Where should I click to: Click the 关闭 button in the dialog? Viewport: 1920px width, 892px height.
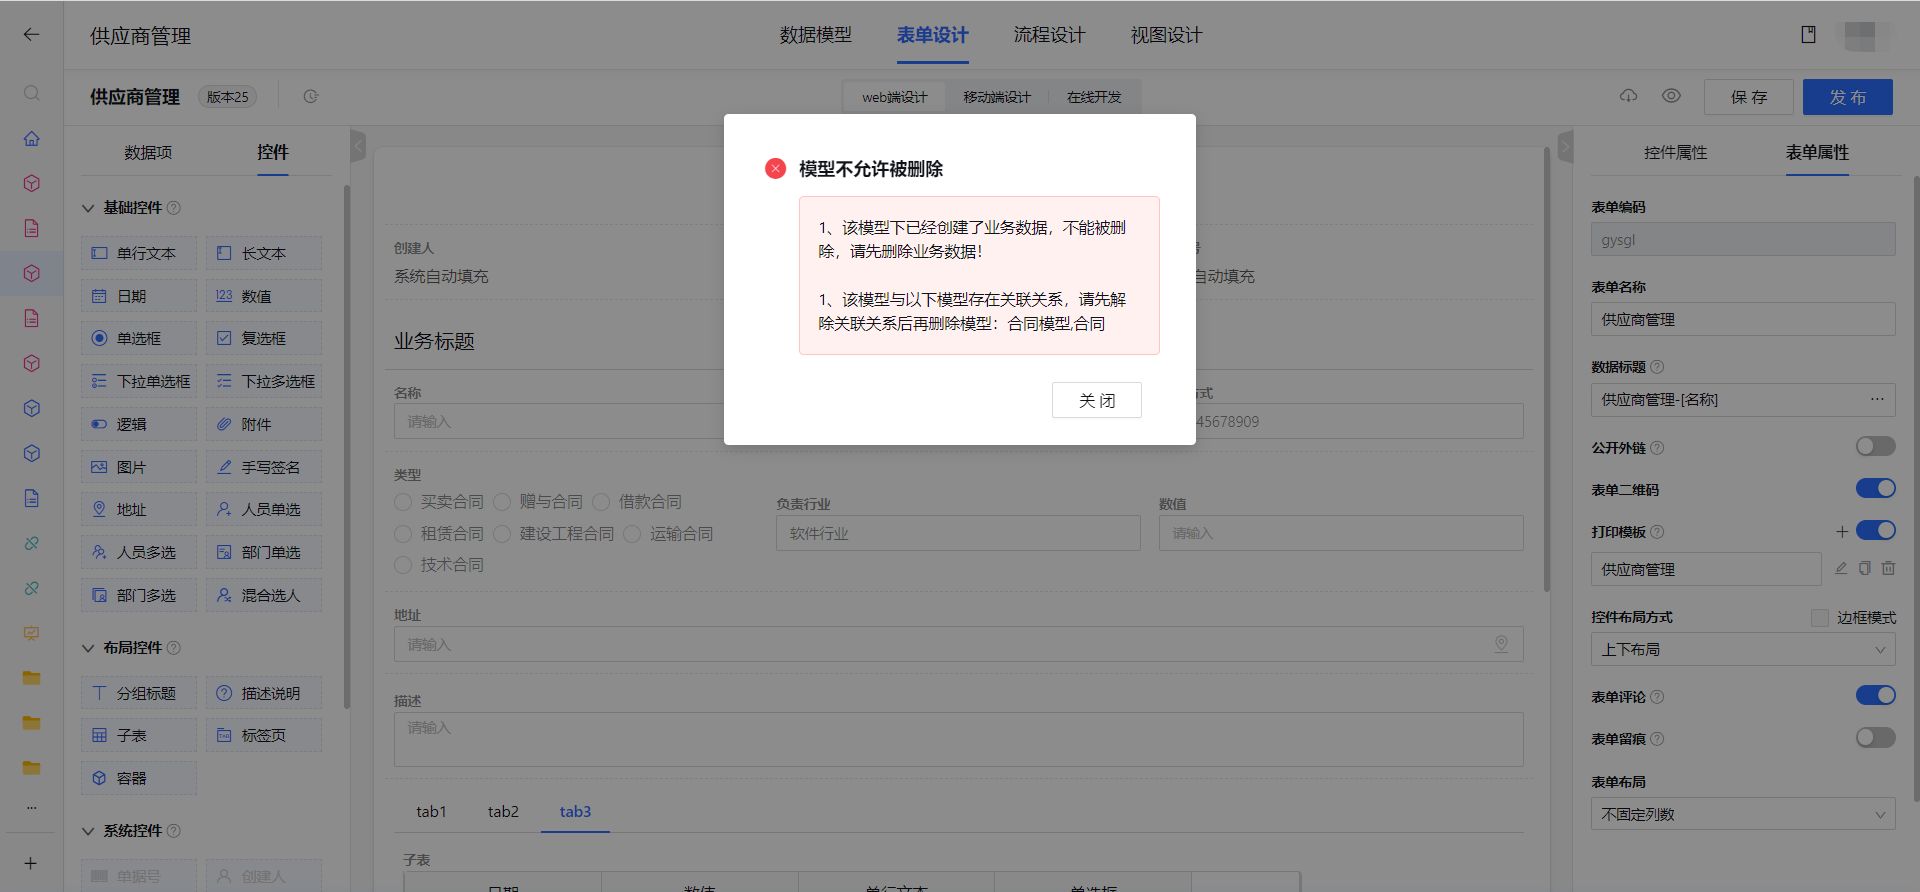point(1096,400)
